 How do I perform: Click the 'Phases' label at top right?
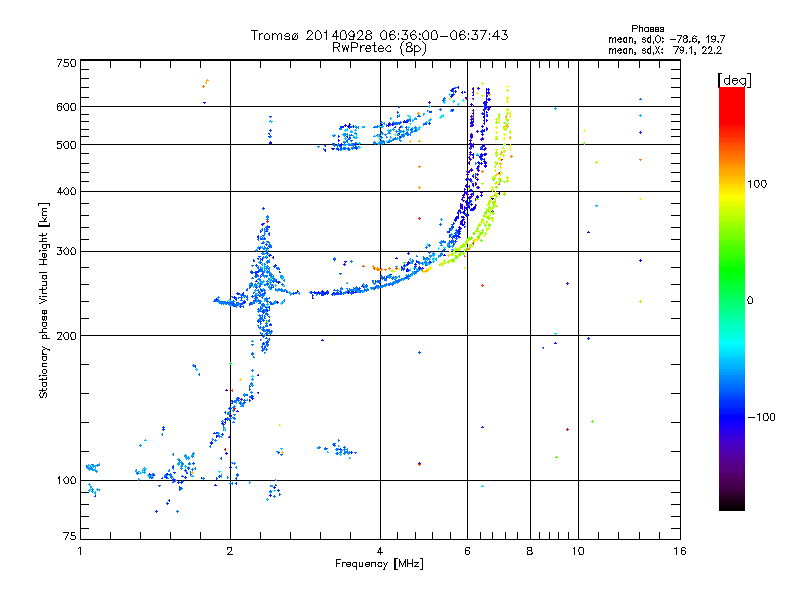coord(647,29)
